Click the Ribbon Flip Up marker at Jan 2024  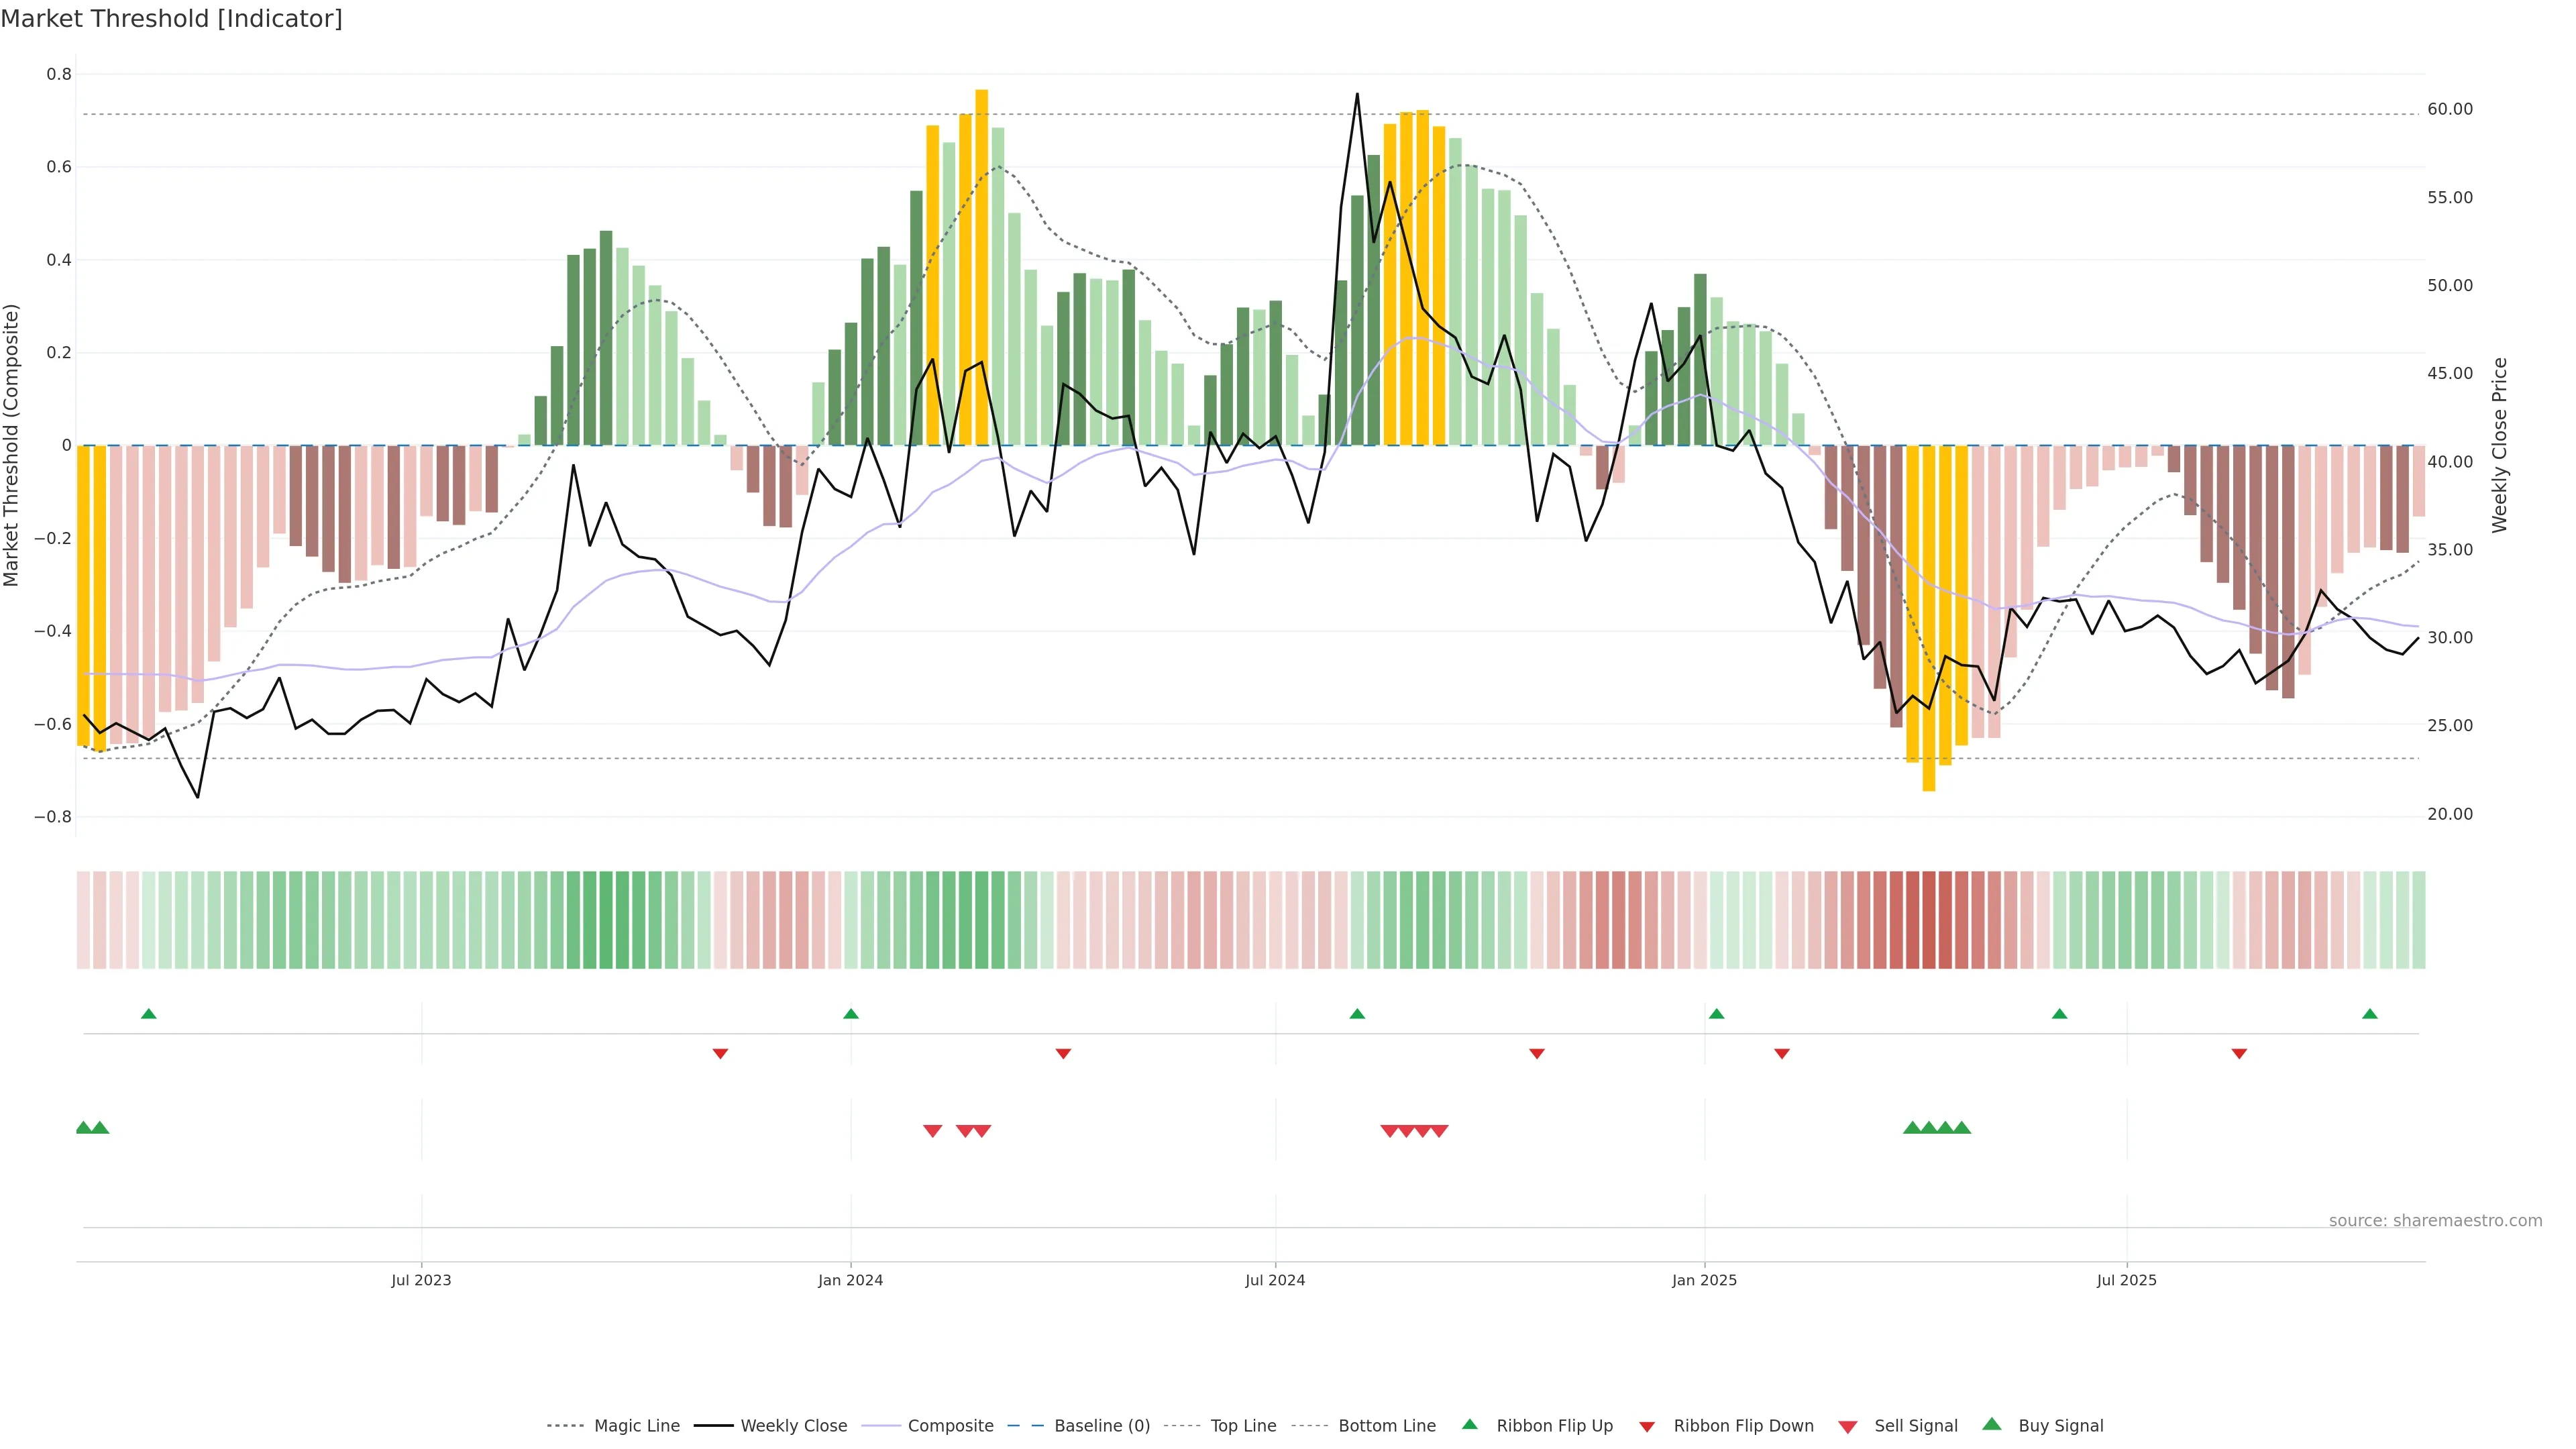click(851, 1014)
